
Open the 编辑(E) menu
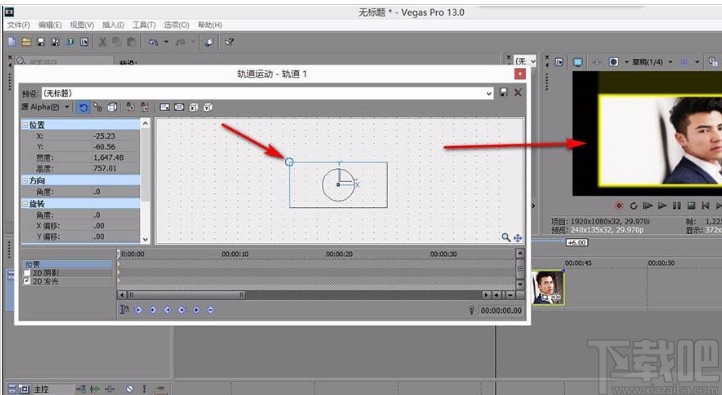coord(50,25)
